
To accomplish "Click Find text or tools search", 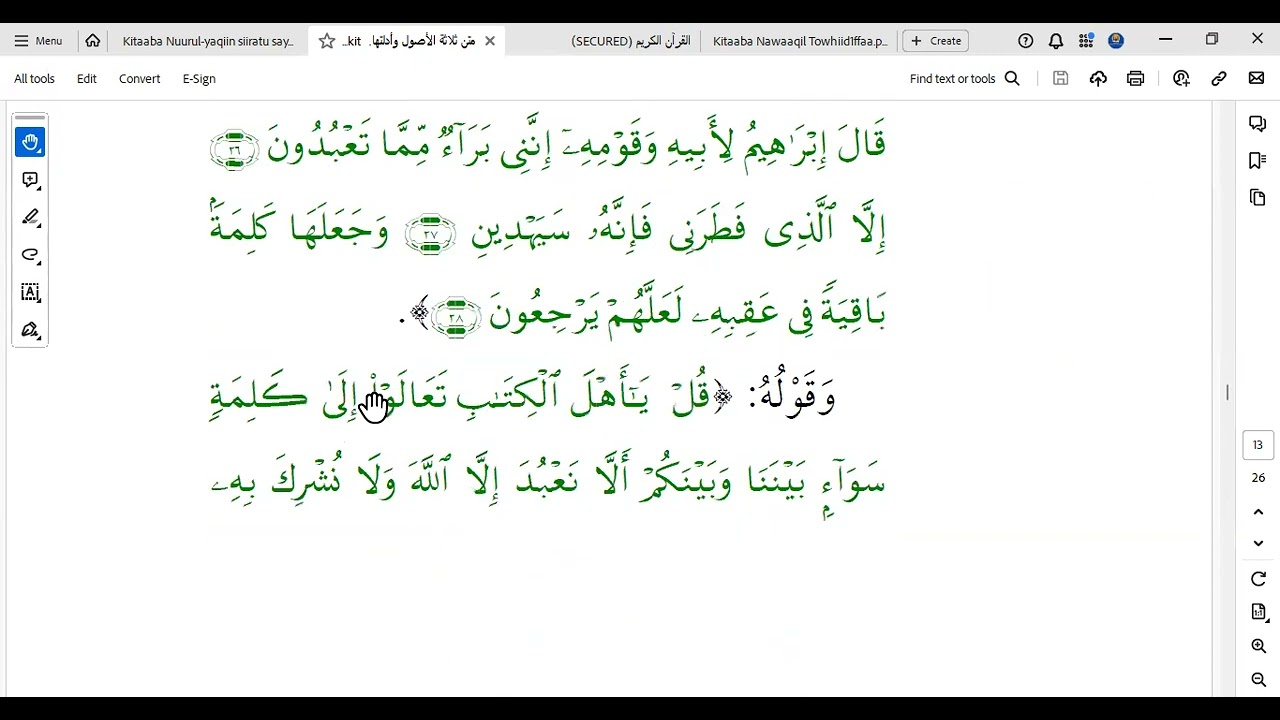I will click(x=965, y=78).
